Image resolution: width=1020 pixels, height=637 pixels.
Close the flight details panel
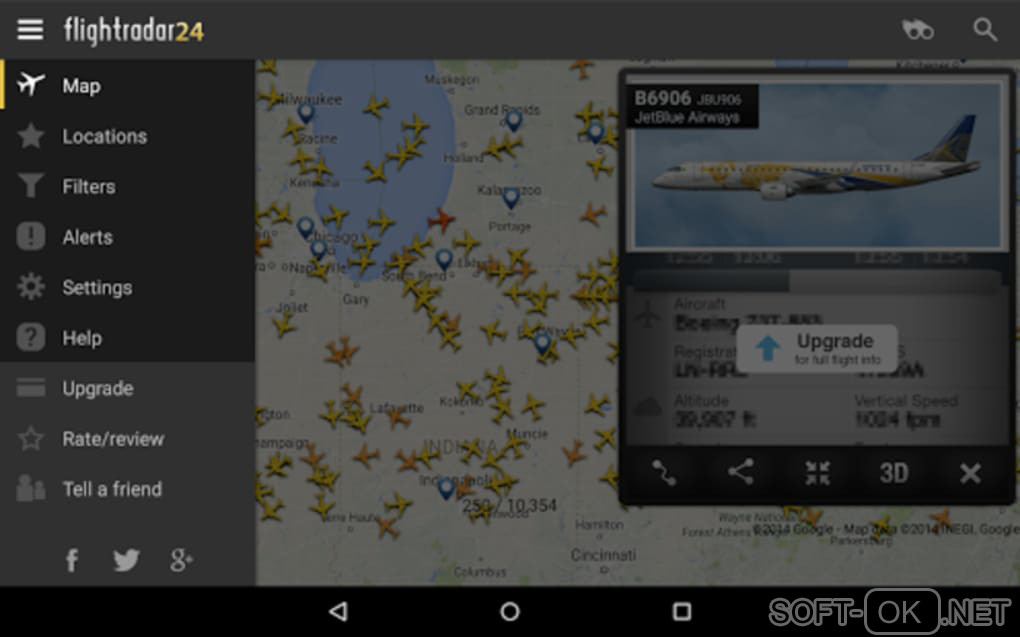click(970, 473)
